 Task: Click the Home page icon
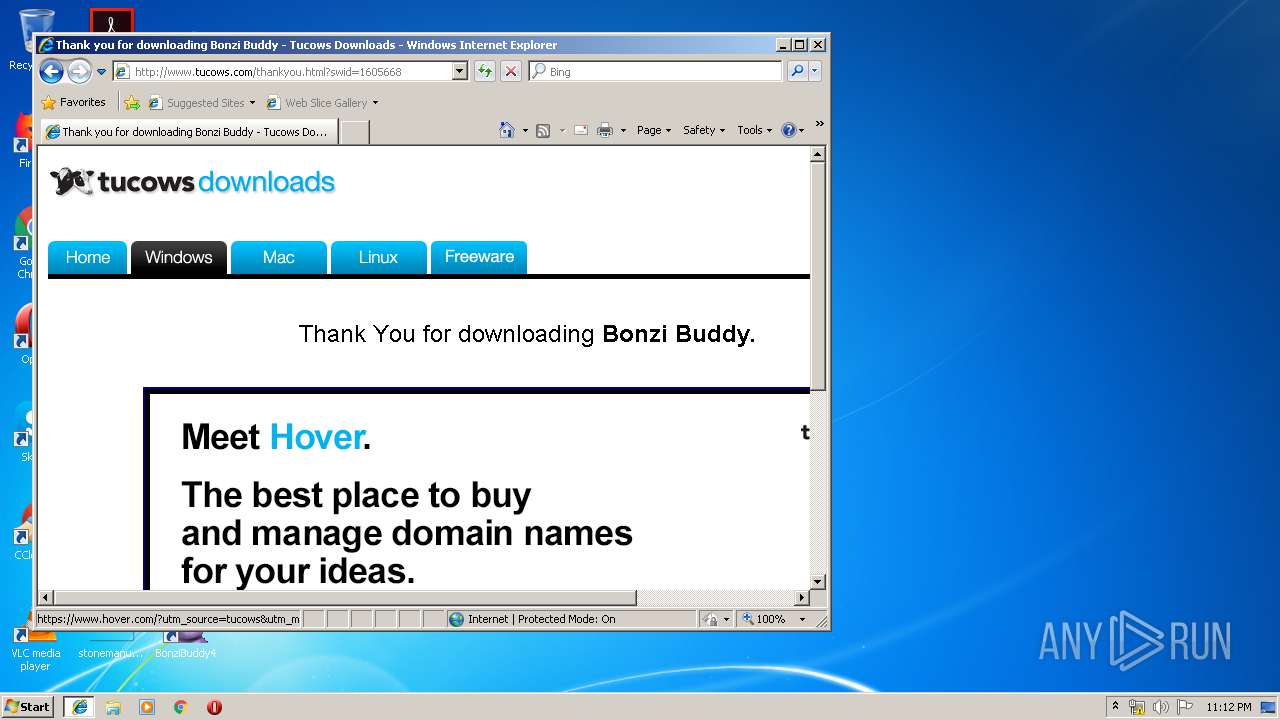click(x=507, y=130)
